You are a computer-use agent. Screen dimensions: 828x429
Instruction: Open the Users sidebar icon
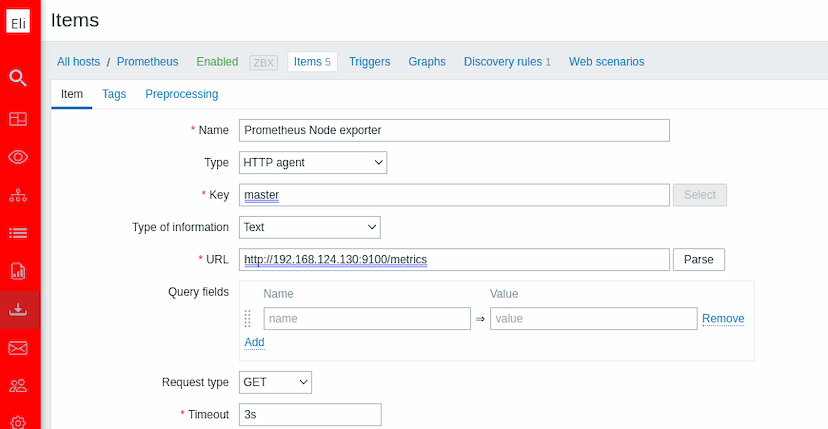coord(18,386)
